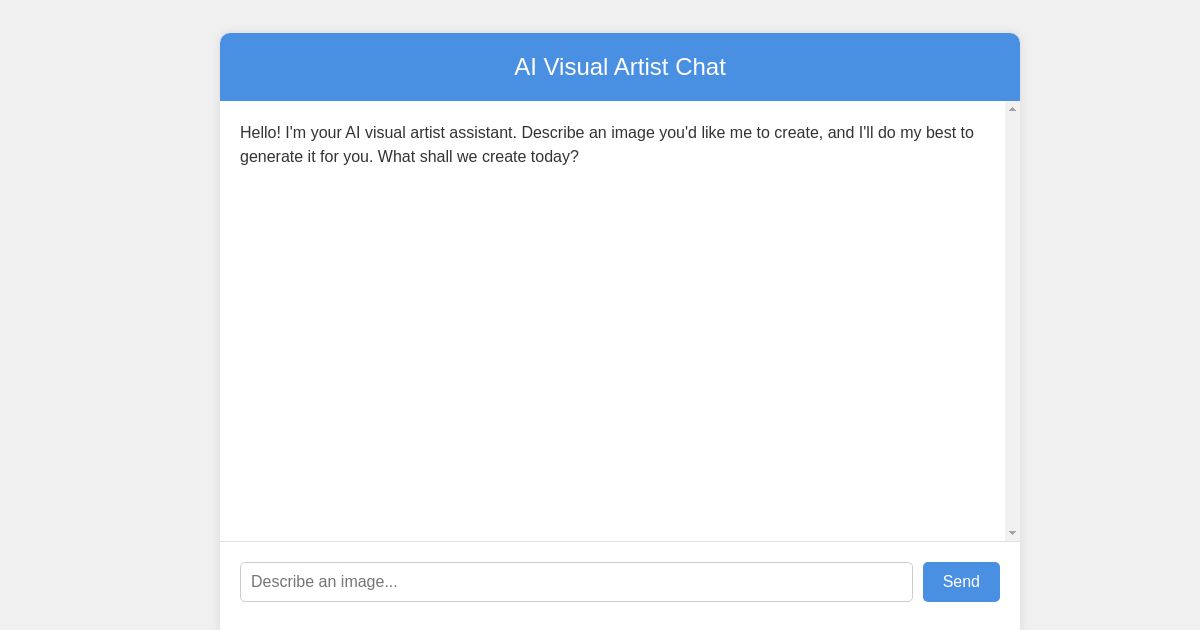Click the AI Visual Artist Chat header
This screenshot has height=630, width=1200.
click(620, 67)
